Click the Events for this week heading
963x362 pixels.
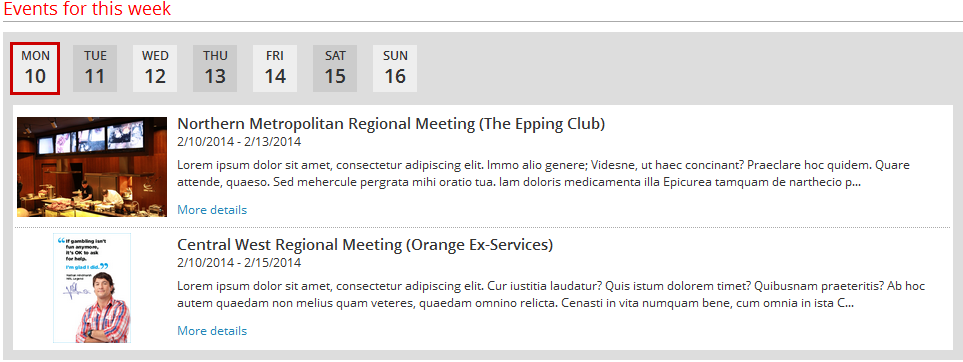coord(87,9)
